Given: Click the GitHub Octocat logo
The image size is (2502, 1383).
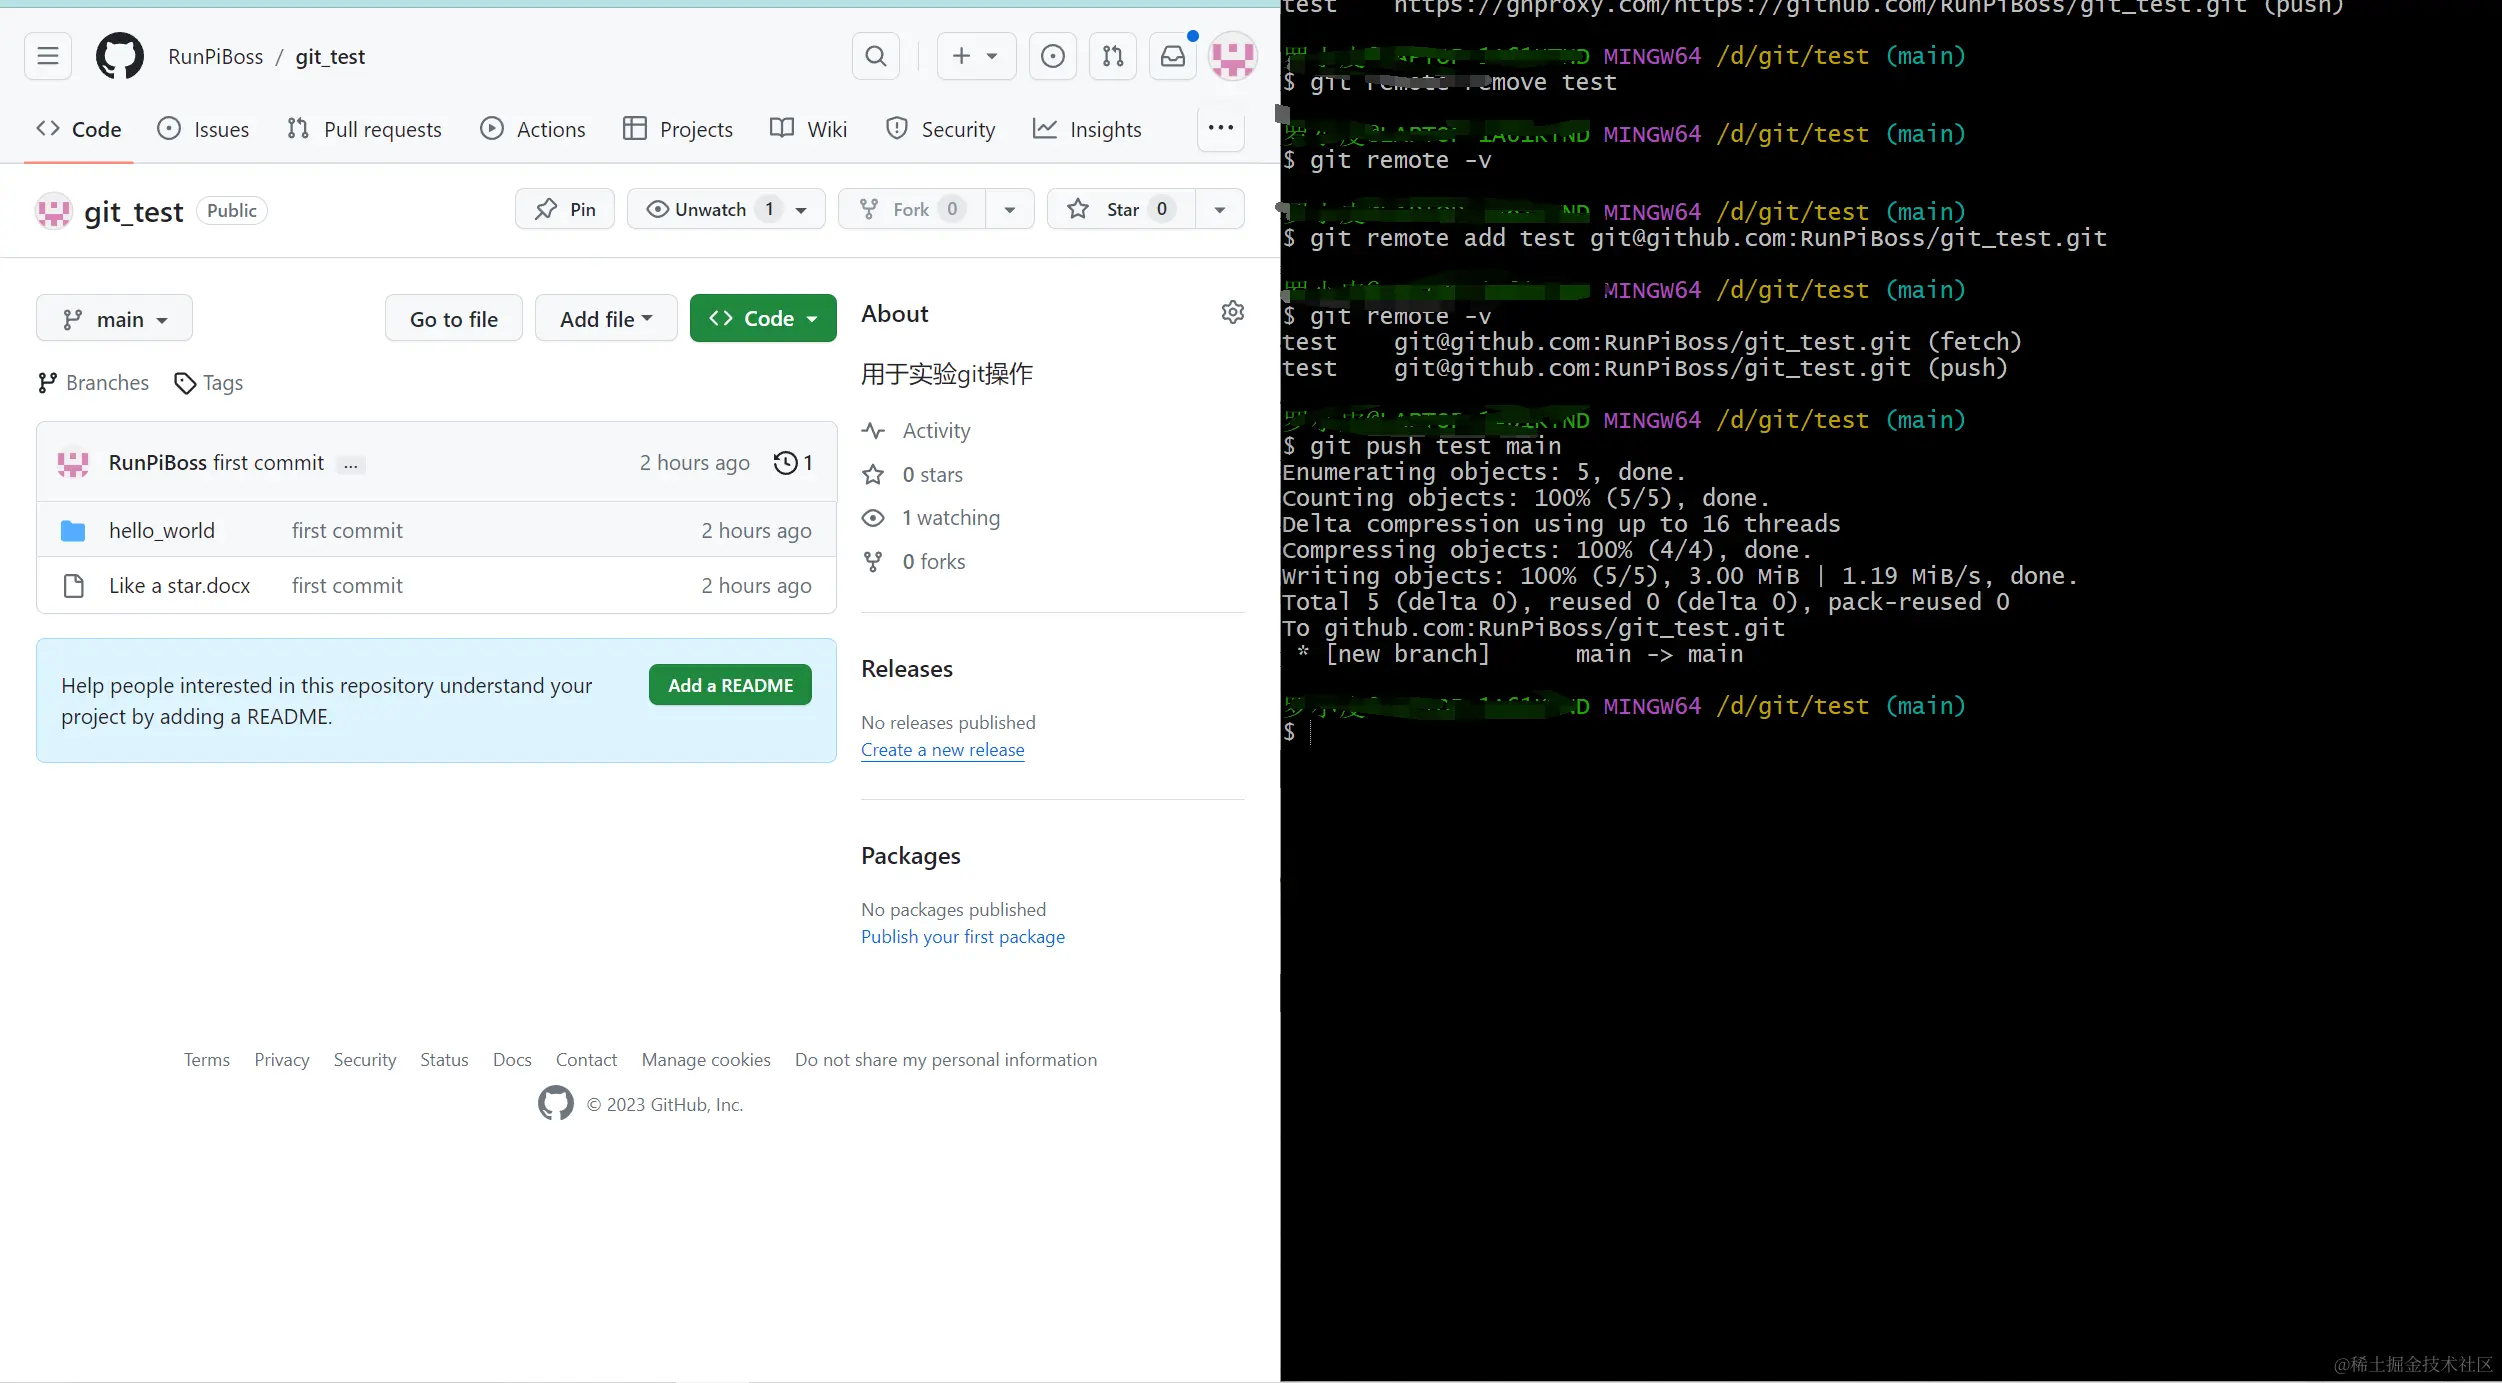Looking at the screenshot, I should point(119,56).
